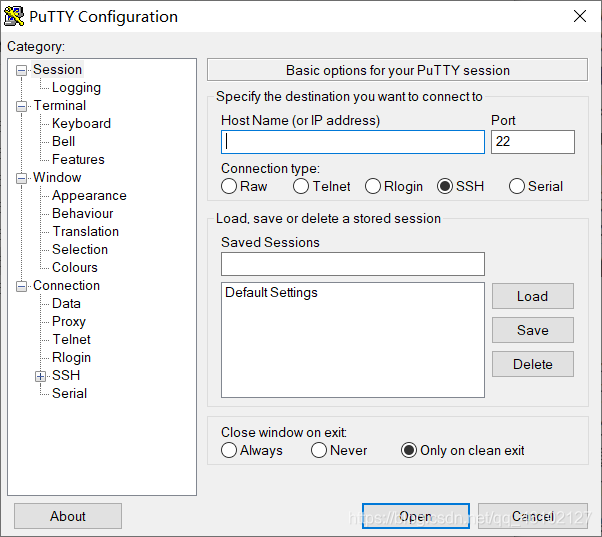Collapse the Connection category node
Image resolution: width=602 pixels, height=537 pixels.
tap(22, 286)
